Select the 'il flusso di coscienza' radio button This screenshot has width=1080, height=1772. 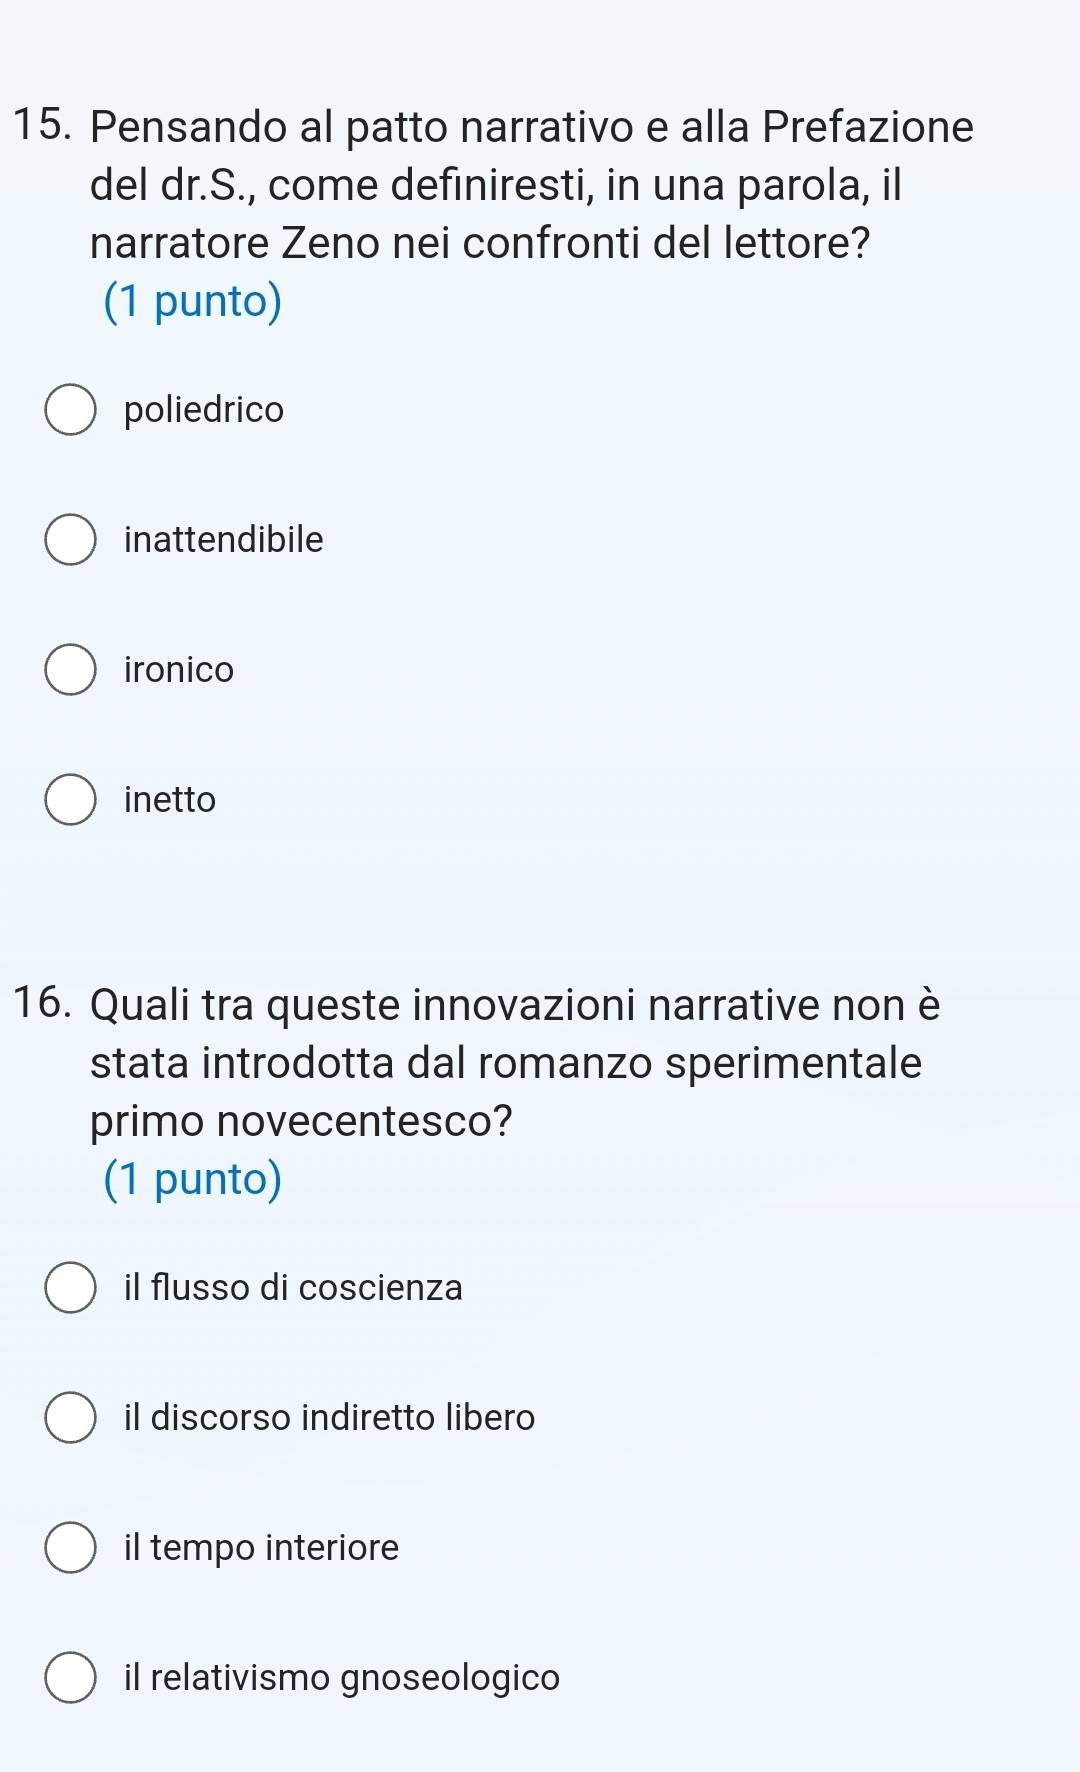[70, 1288]
